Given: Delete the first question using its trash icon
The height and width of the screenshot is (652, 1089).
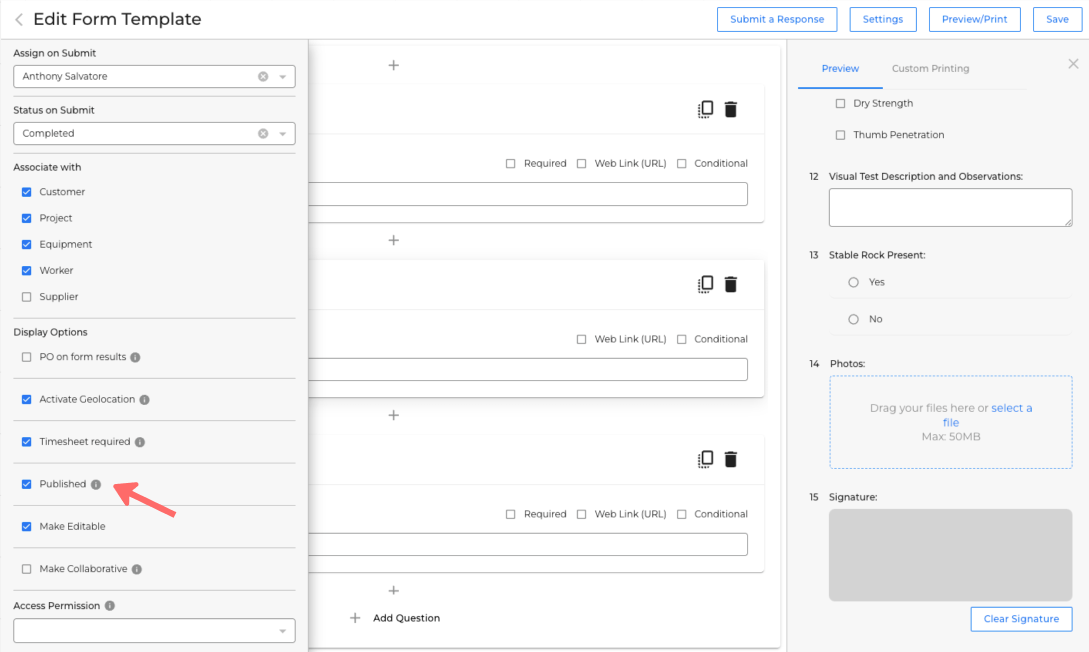Looking at the screenshot, I should click(x=731, y=110).
